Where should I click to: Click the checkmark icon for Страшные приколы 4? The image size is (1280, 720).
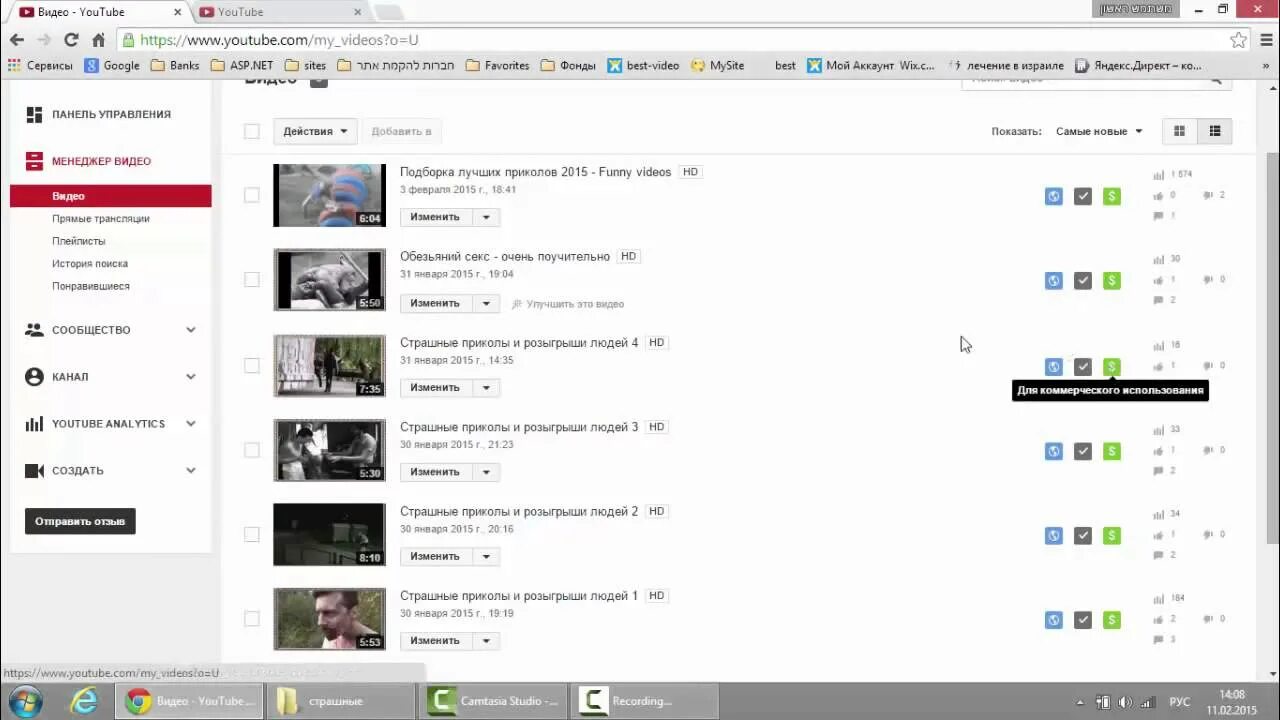(x=1082, y=366)
